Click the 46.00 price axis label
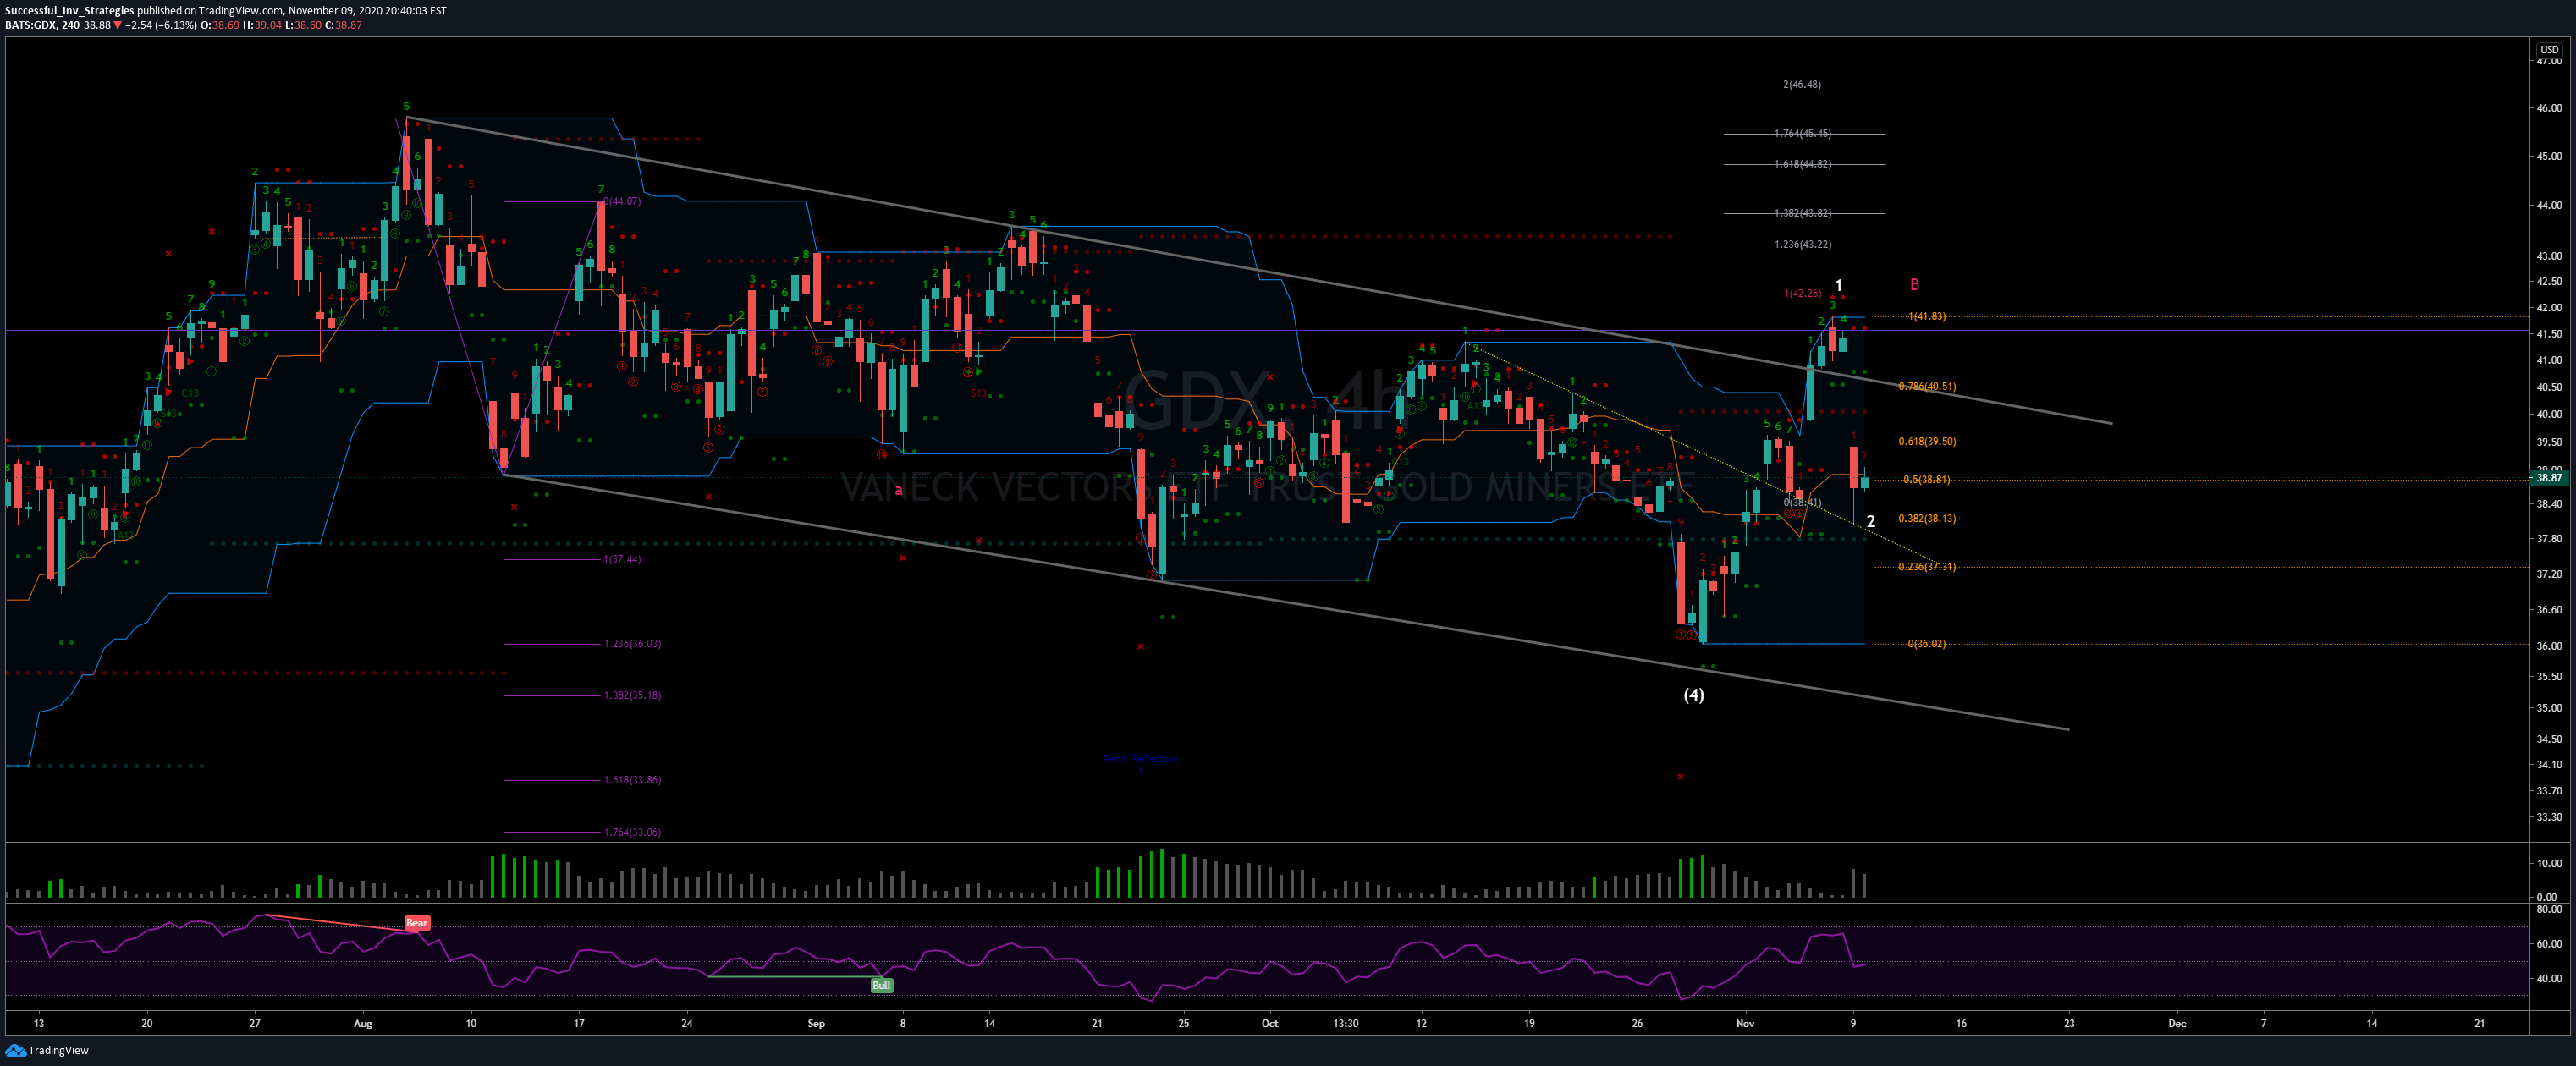The width and height of the screenshot is (2576, 1066). coord(2549,108)
